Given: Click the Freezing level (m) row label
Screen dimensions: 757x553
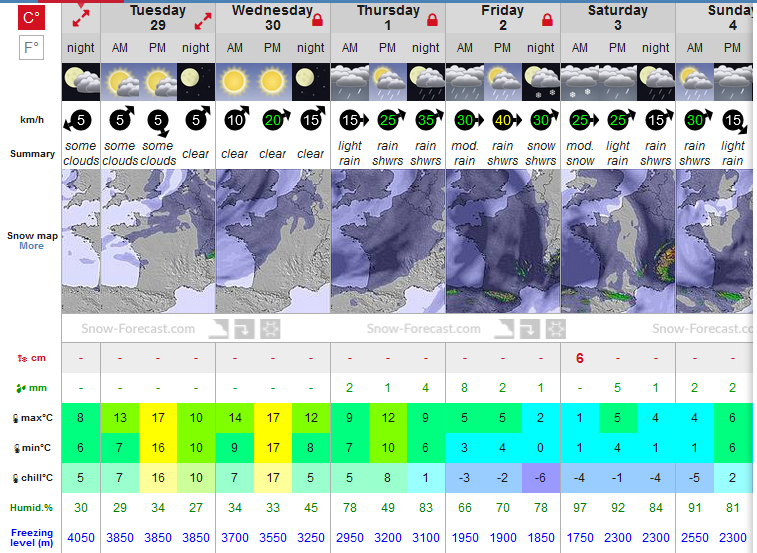Looking at the screenshot, I should click(32, 538).
